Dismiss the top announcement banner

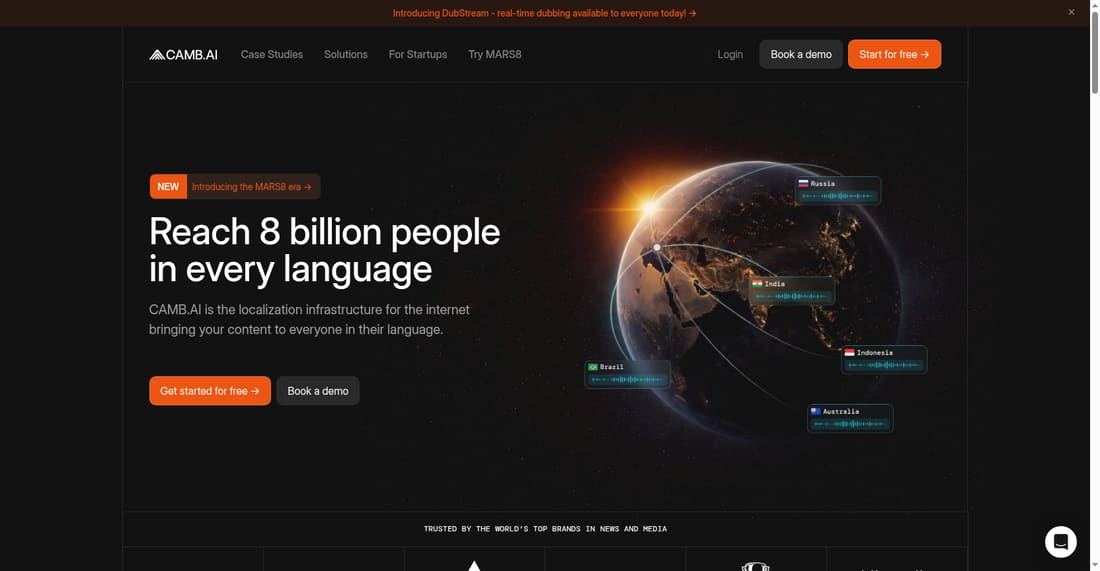tap(1071, 12)
